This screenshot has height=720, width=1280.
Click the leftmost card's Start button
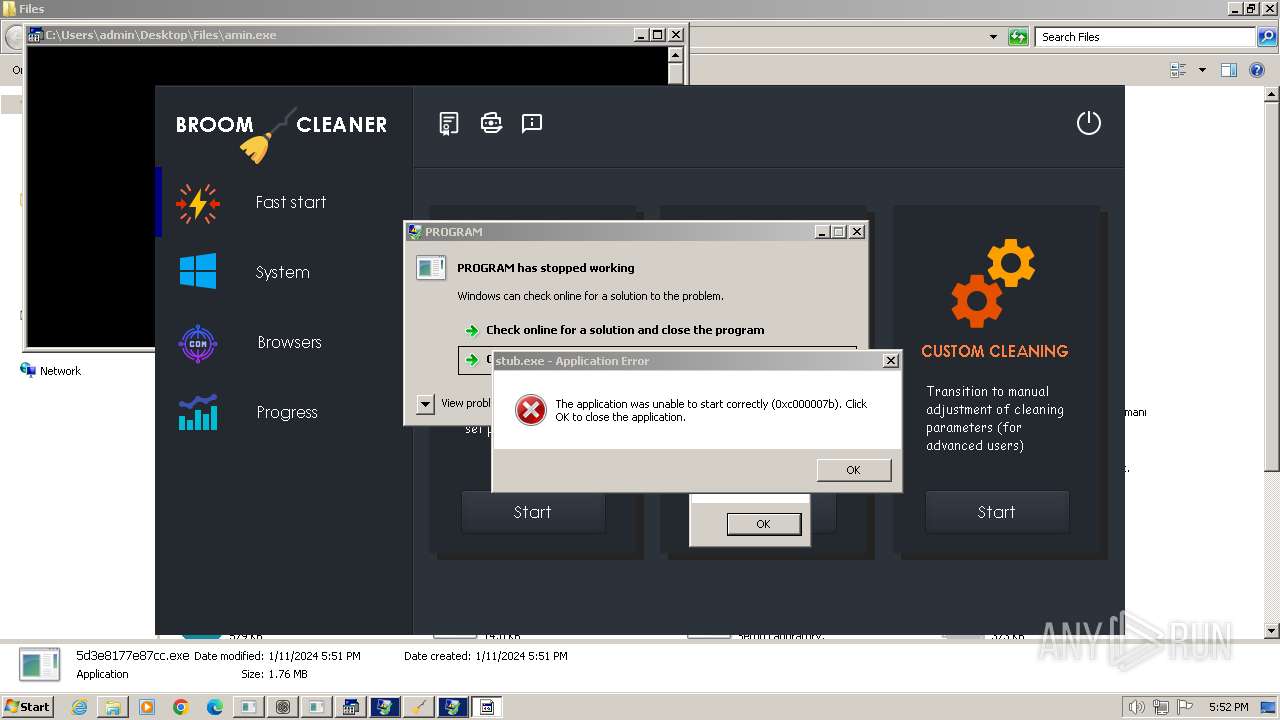tap(533, 512)
